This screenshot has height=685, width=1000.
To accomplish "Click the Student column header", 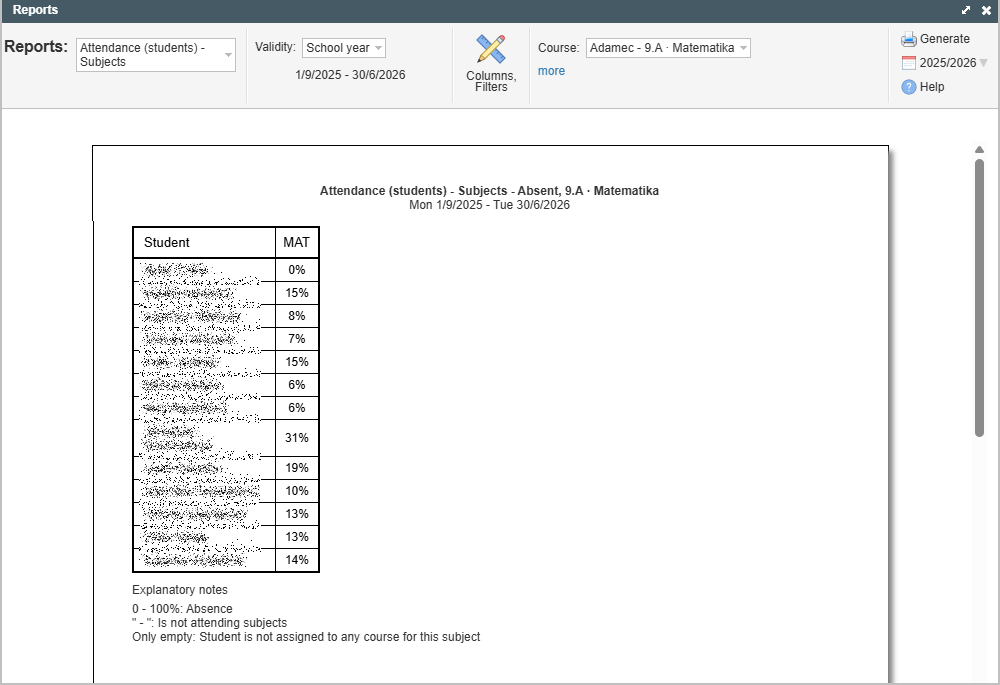I will coord(204,243).
